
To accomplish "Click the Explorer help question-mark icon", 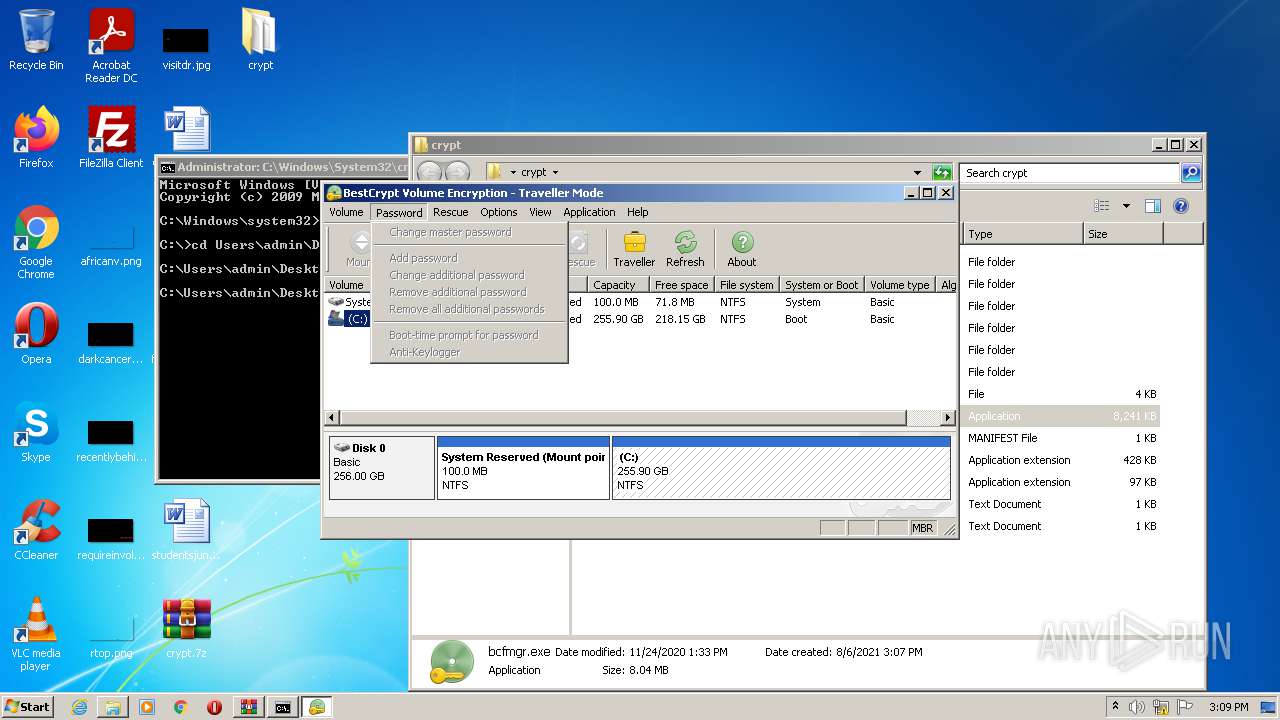I will click(1180, 206).
